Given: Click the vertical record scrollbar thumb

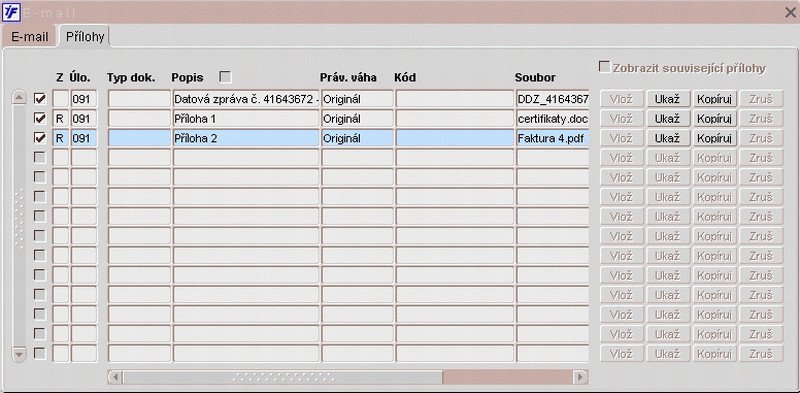Looking at the screenshot, I should click(x=19, y=226).
